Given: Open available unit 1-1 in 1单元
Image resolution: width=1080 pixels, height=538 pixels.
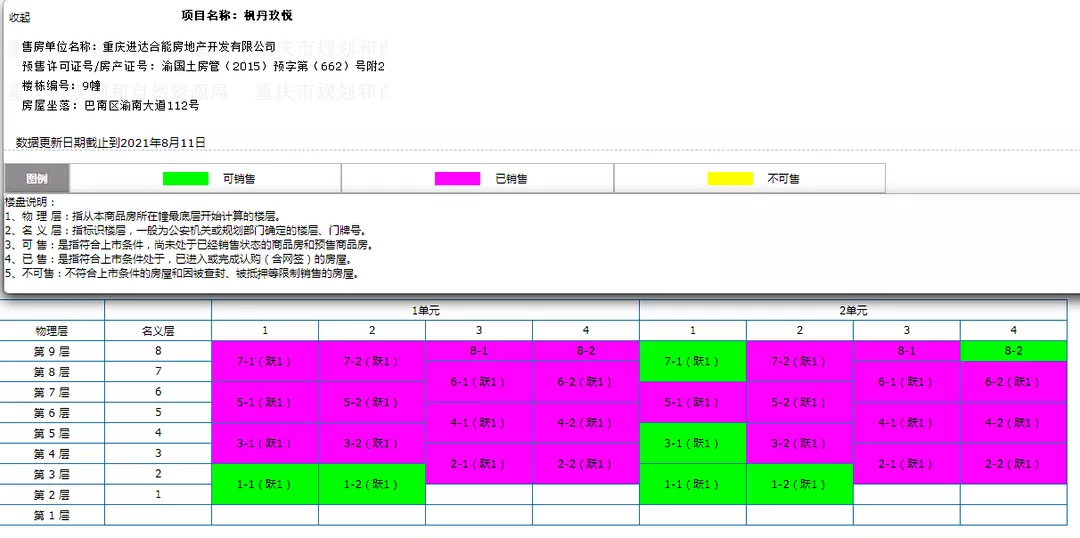Looking at the screenshot, I should [265, 484].
